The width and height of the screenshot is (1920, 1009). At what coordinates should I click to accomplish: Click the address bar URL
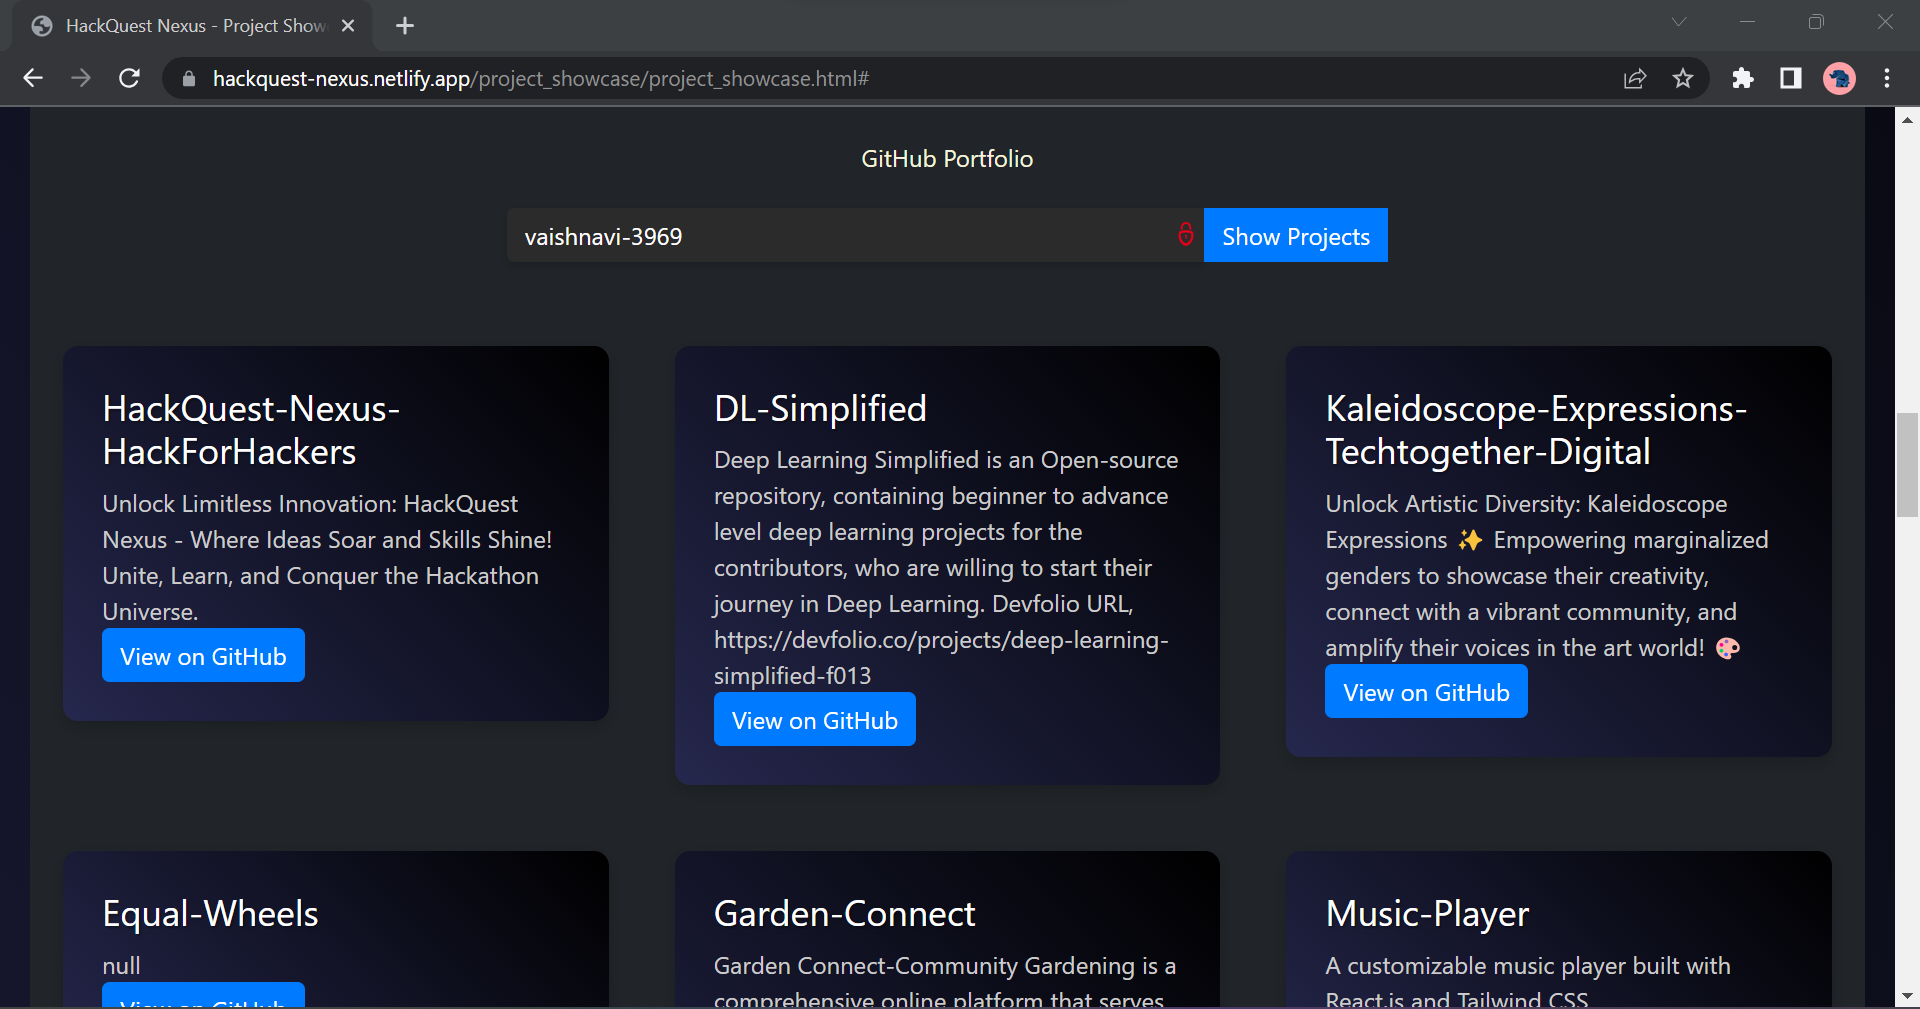(x=540, y=78)
